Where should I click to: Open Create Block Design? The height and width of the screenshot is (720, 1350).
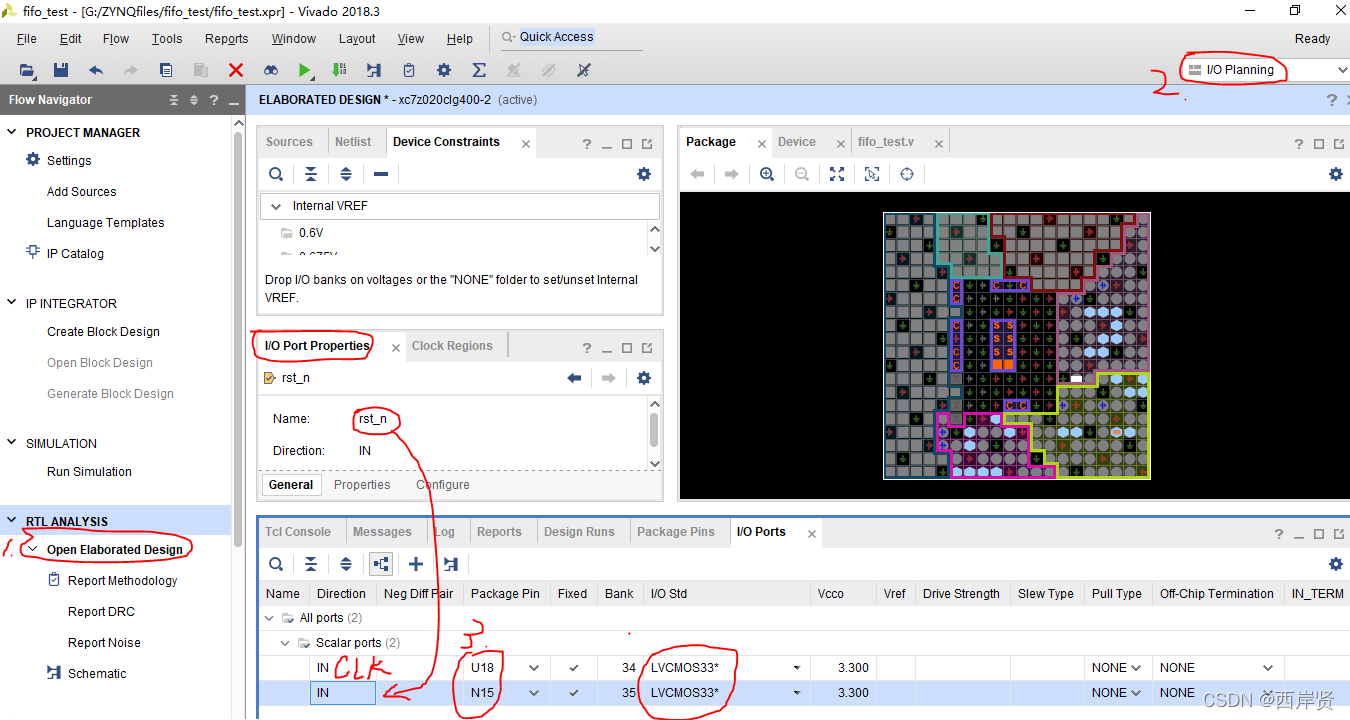point(103,332)
